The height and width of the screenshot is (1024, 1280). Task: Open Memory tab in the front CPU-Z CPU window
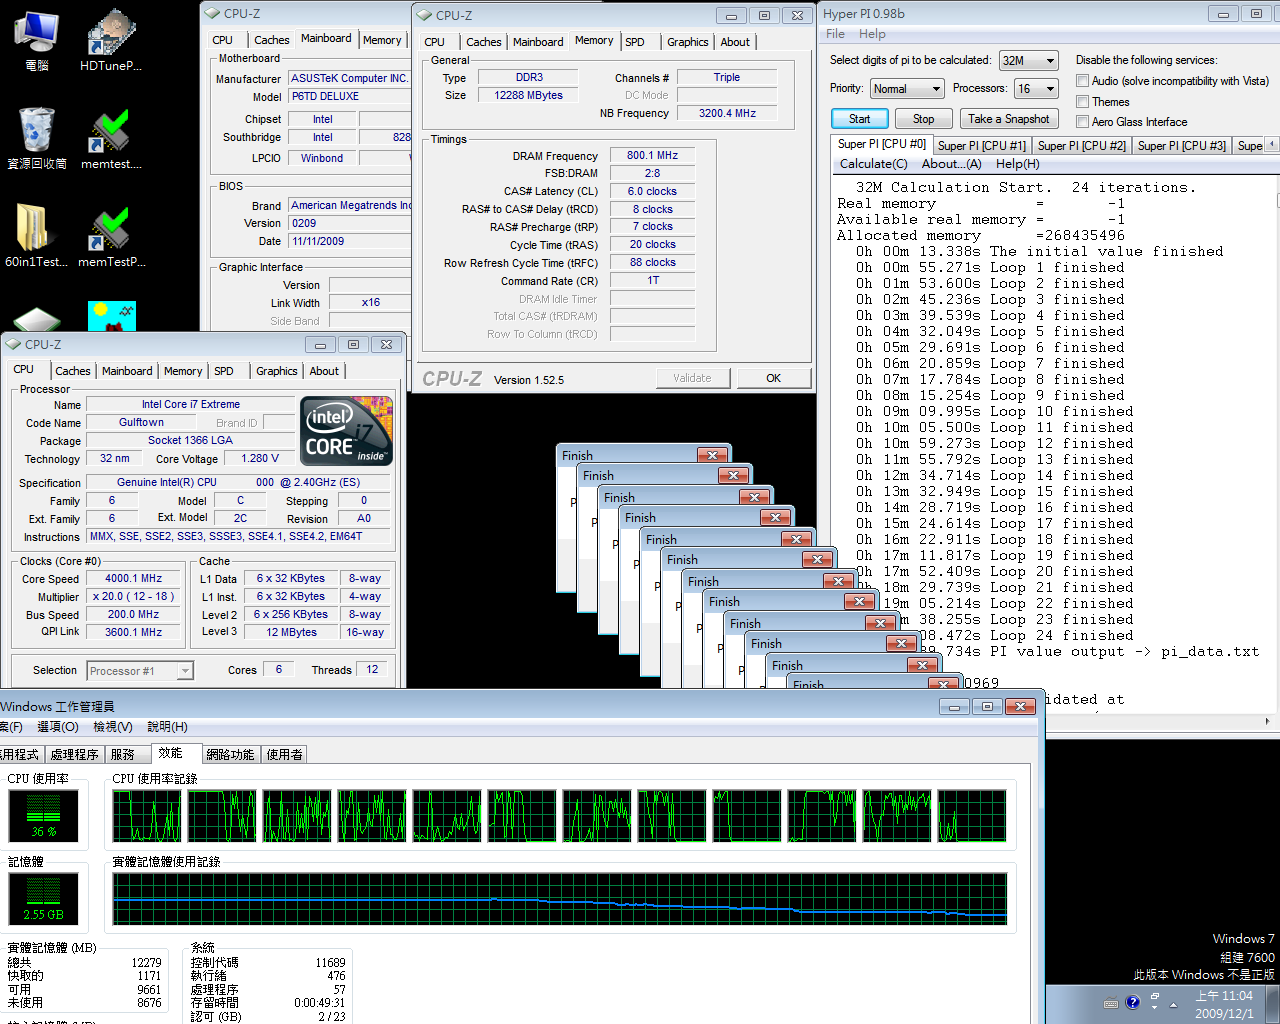point(183,371)
